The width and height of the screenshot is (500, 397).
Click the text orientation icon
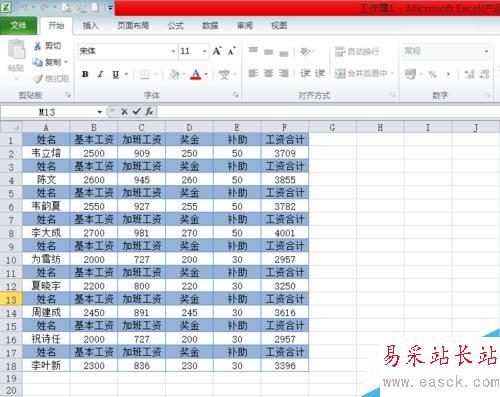click(306, 52)
